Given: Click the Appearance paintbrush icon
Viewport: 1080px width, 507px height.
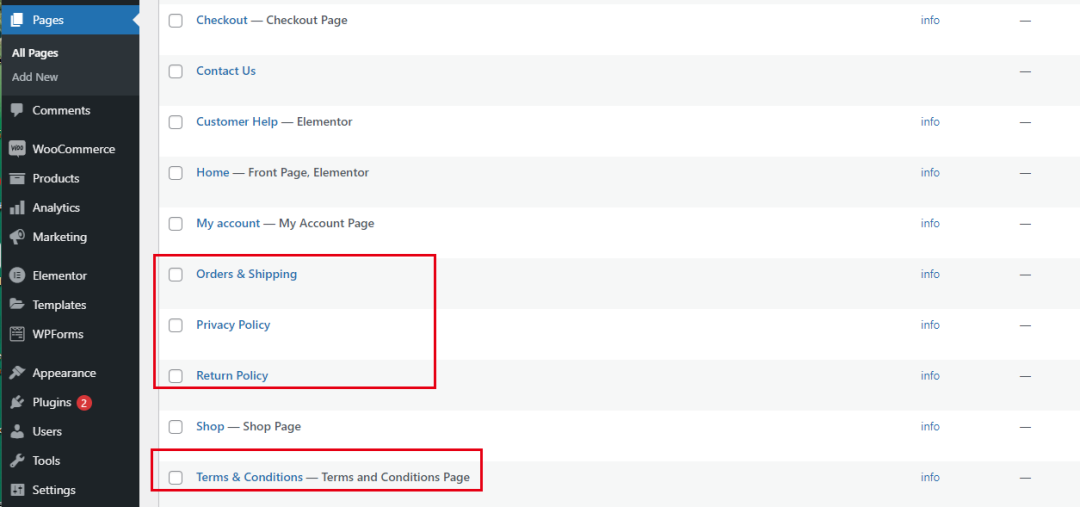Looking at the screenshot, I should [x=16, y=373].
